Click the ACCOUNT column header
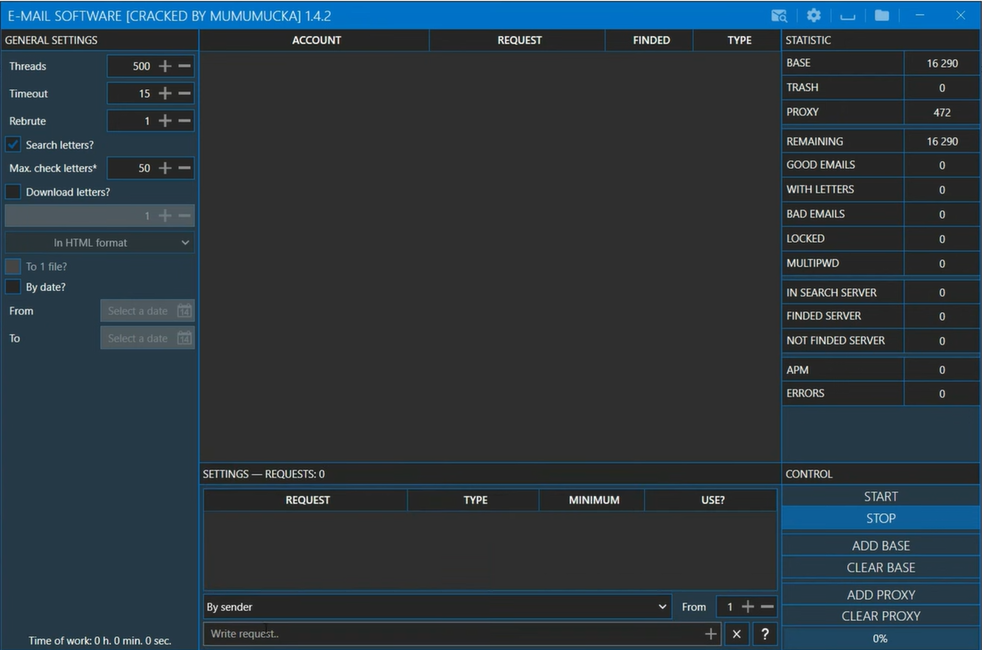This screenshot has width=982, height=650. click(316, 40)
